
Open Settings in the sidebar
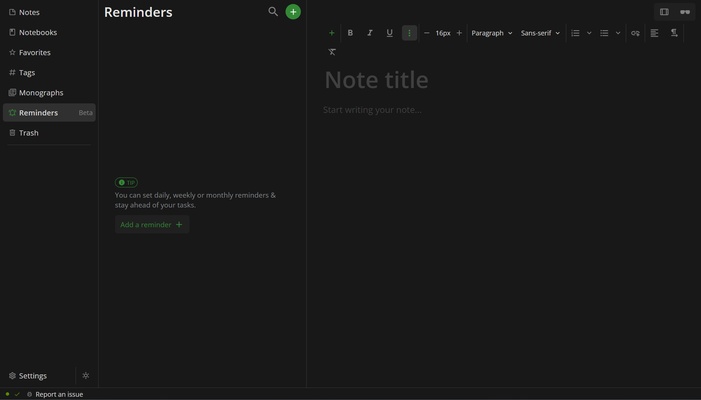[x=38, y=376]
